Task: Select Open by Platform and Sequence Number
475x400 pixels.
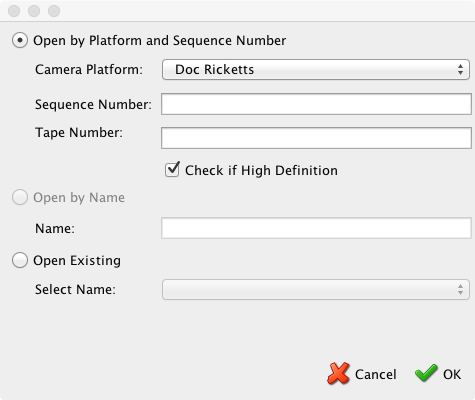Action: [20, 40]
